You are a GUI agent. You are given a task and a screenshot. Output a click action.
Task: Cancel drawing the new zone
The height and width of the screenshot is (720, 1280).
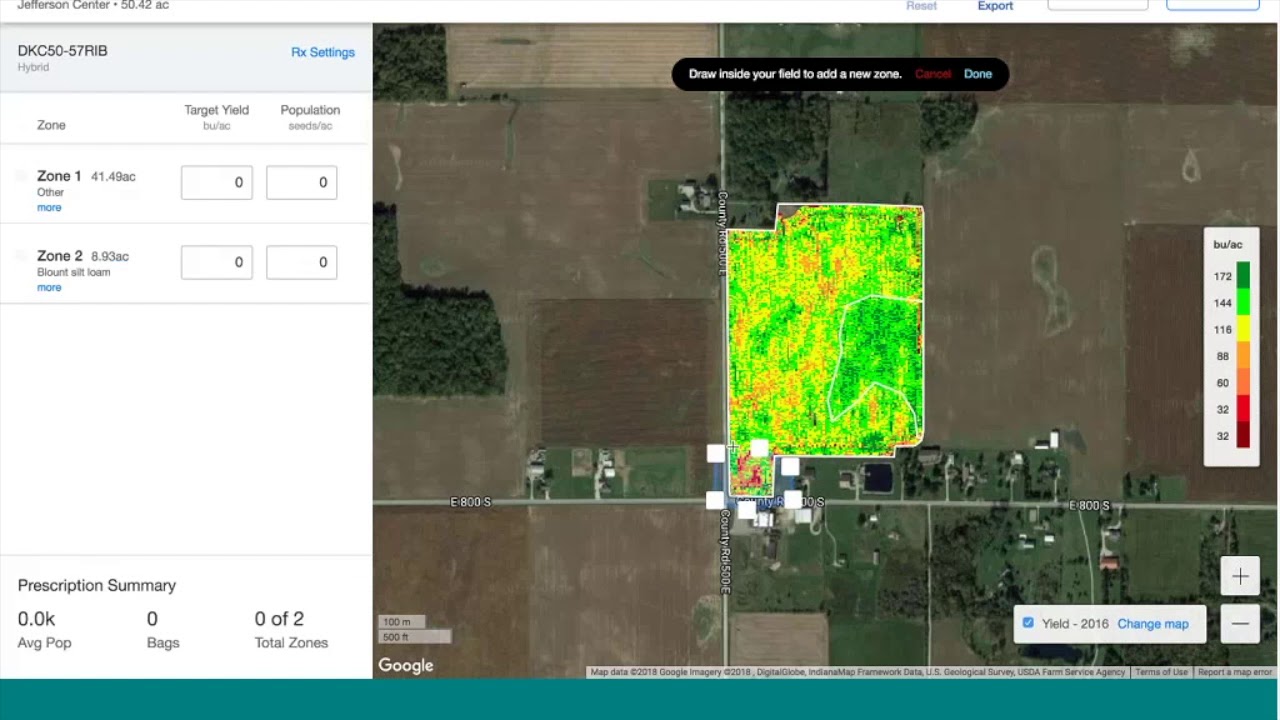[933, 74]
